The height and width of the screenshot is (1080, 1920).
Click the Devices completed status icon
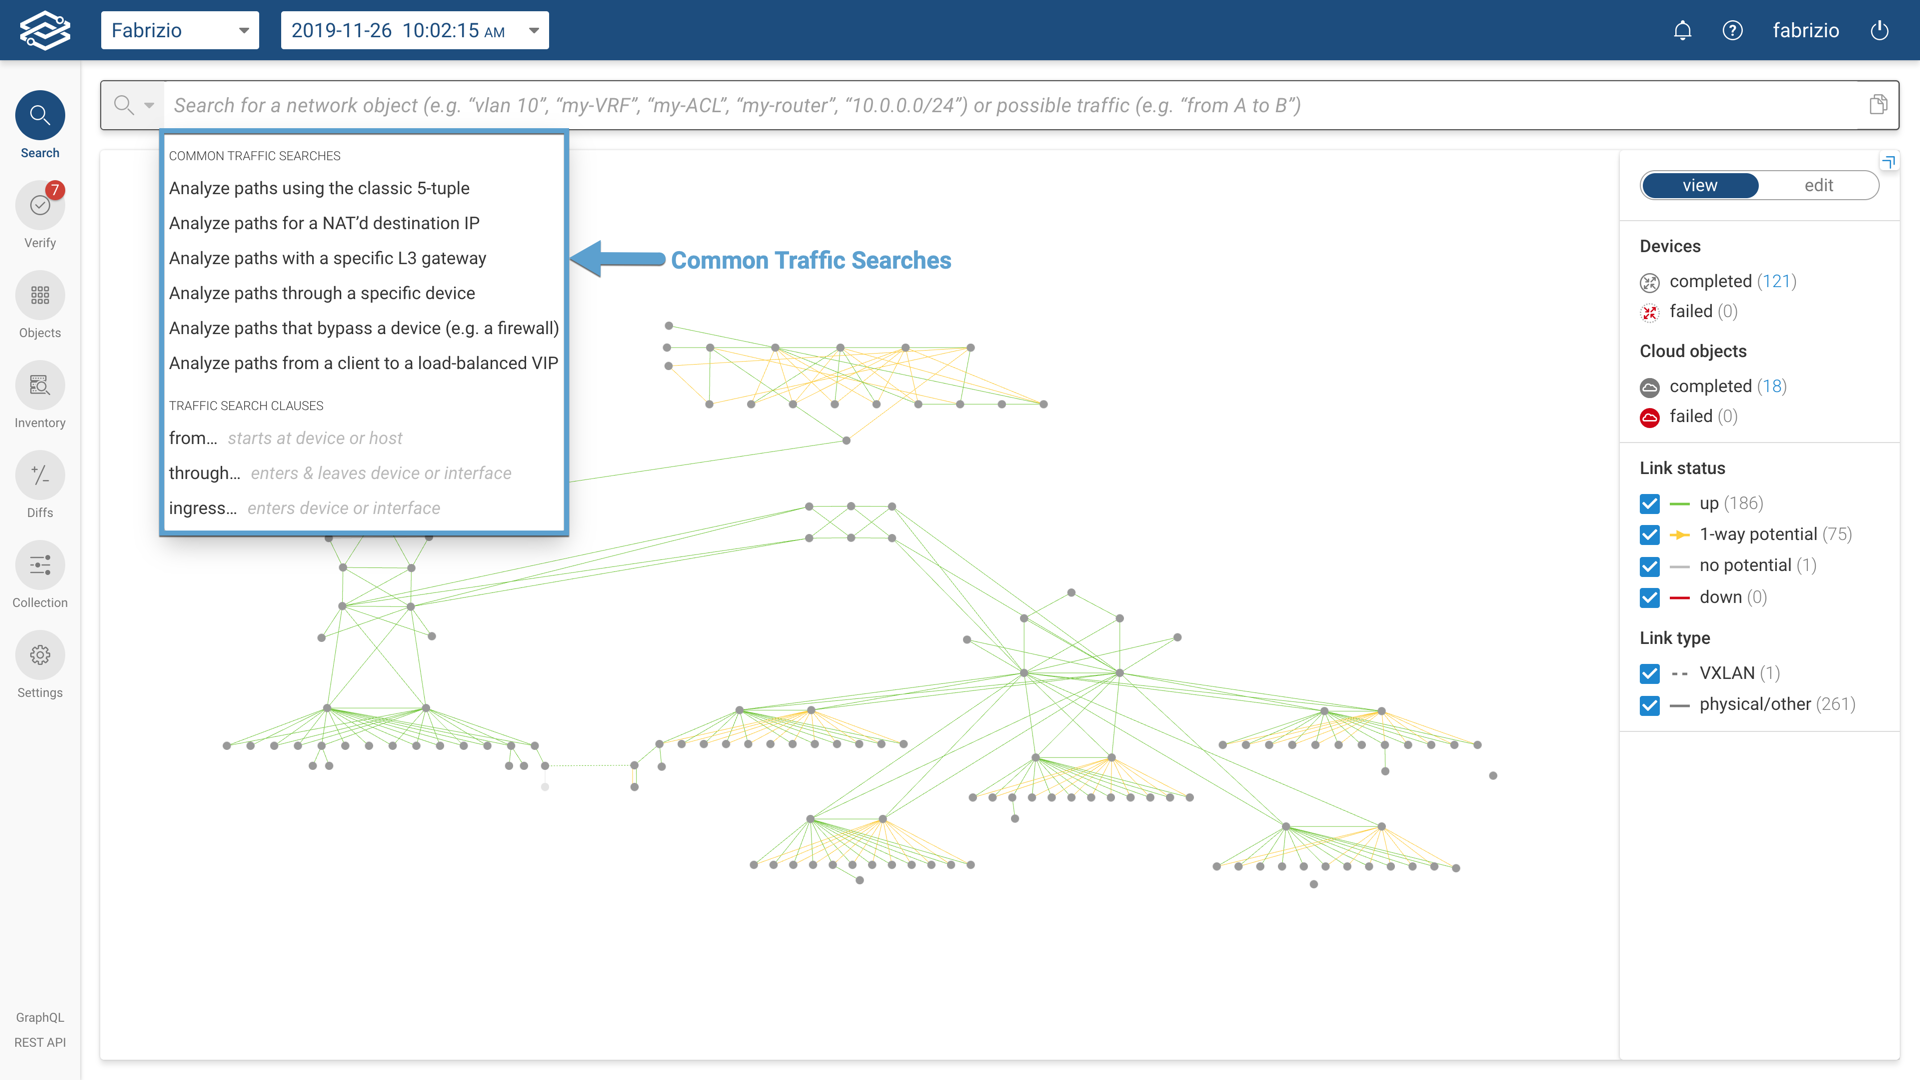(1650, 282)
